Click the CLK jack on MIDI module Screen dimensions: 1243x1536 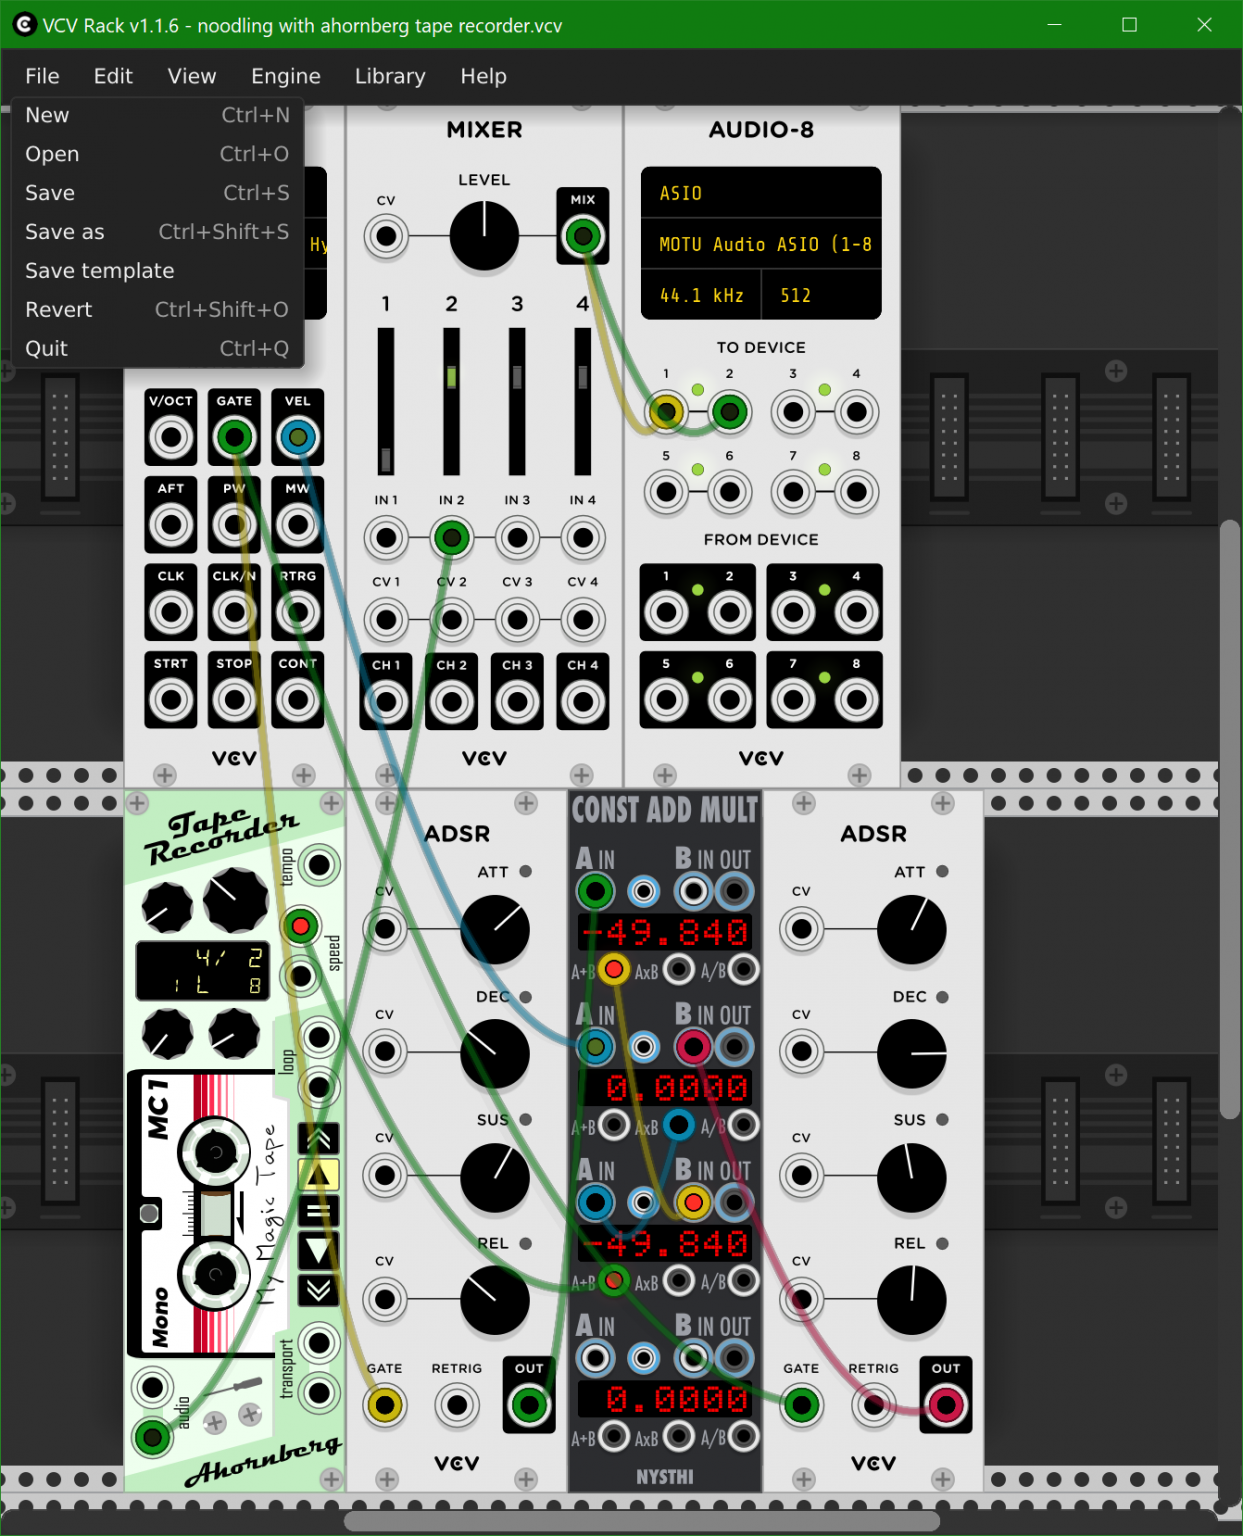coord(171,611)
